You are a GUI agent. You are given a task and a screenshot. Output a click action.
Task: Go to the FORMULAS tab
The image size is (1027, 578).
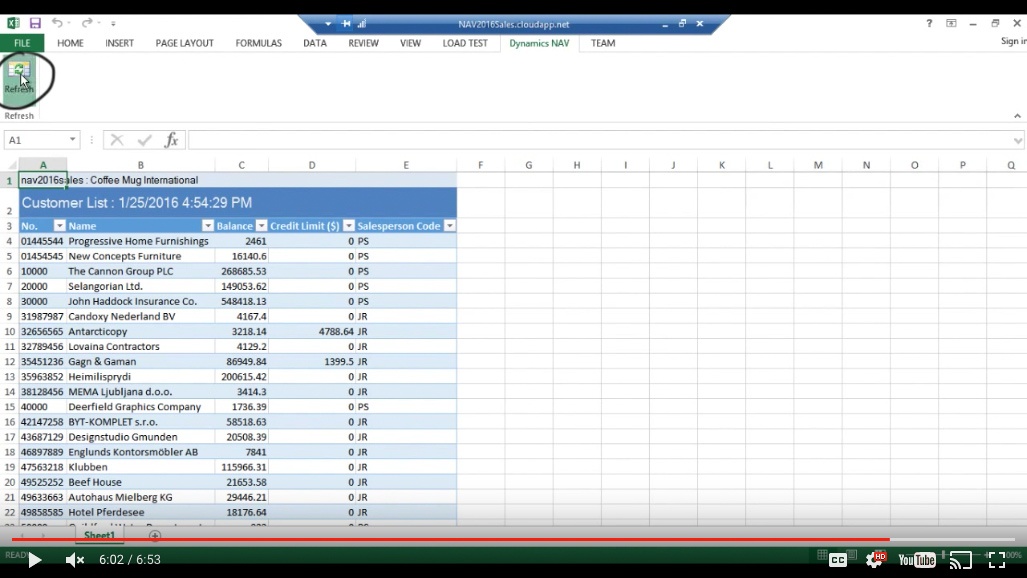(259, 43)
